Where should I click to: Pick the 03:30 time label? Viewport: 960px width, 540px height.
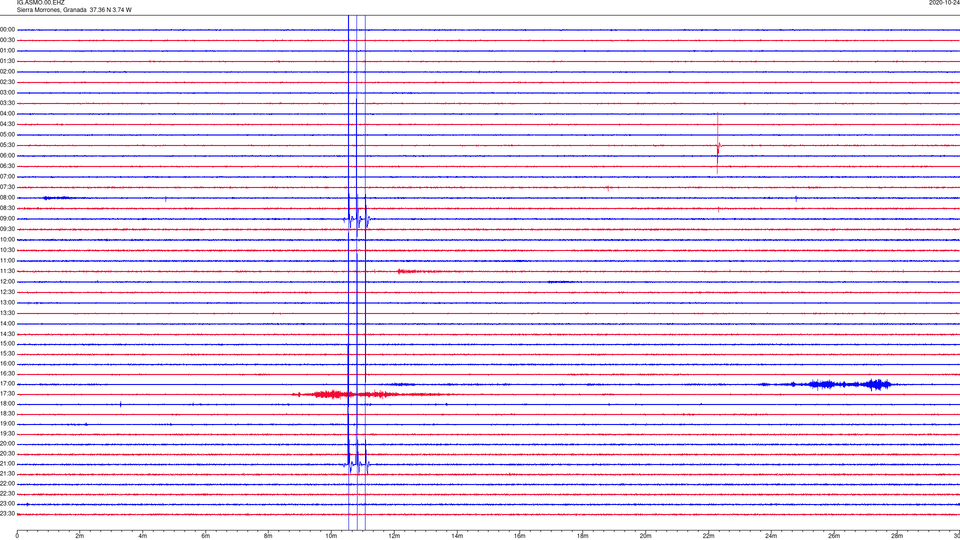tap(7, 103)
